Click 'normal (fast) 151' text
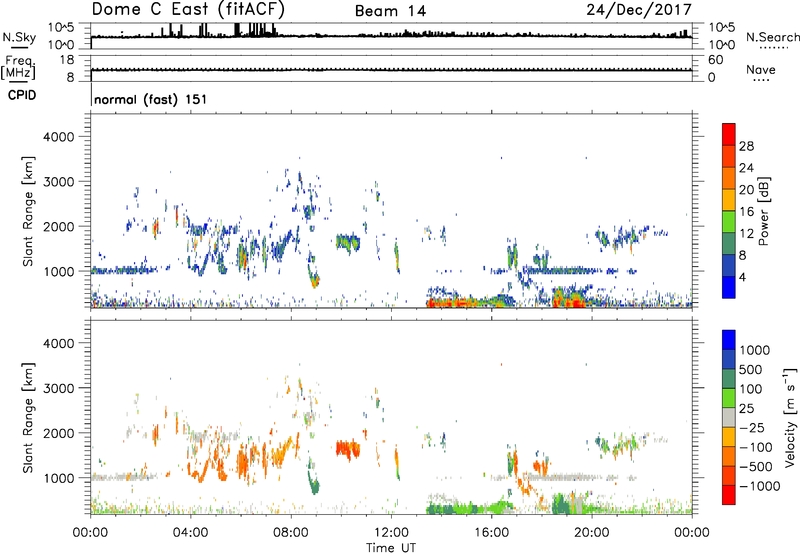Screen dimensions: 800x554 click(x=151, y=99)
